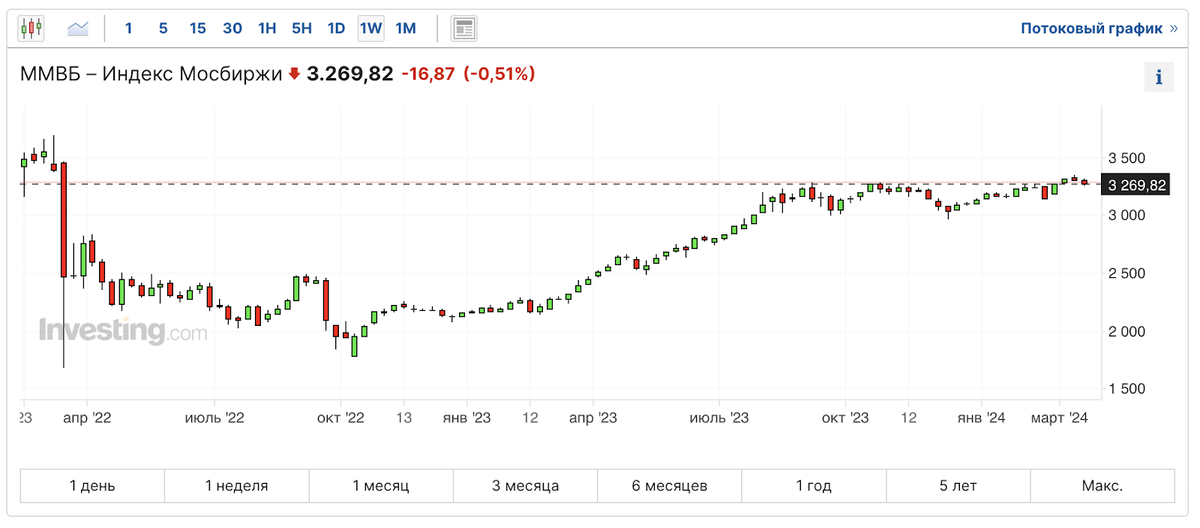Click the 3 000 price axis label
The height and width of the screenshot is (528, 1200).
[x=1127, y=216]
